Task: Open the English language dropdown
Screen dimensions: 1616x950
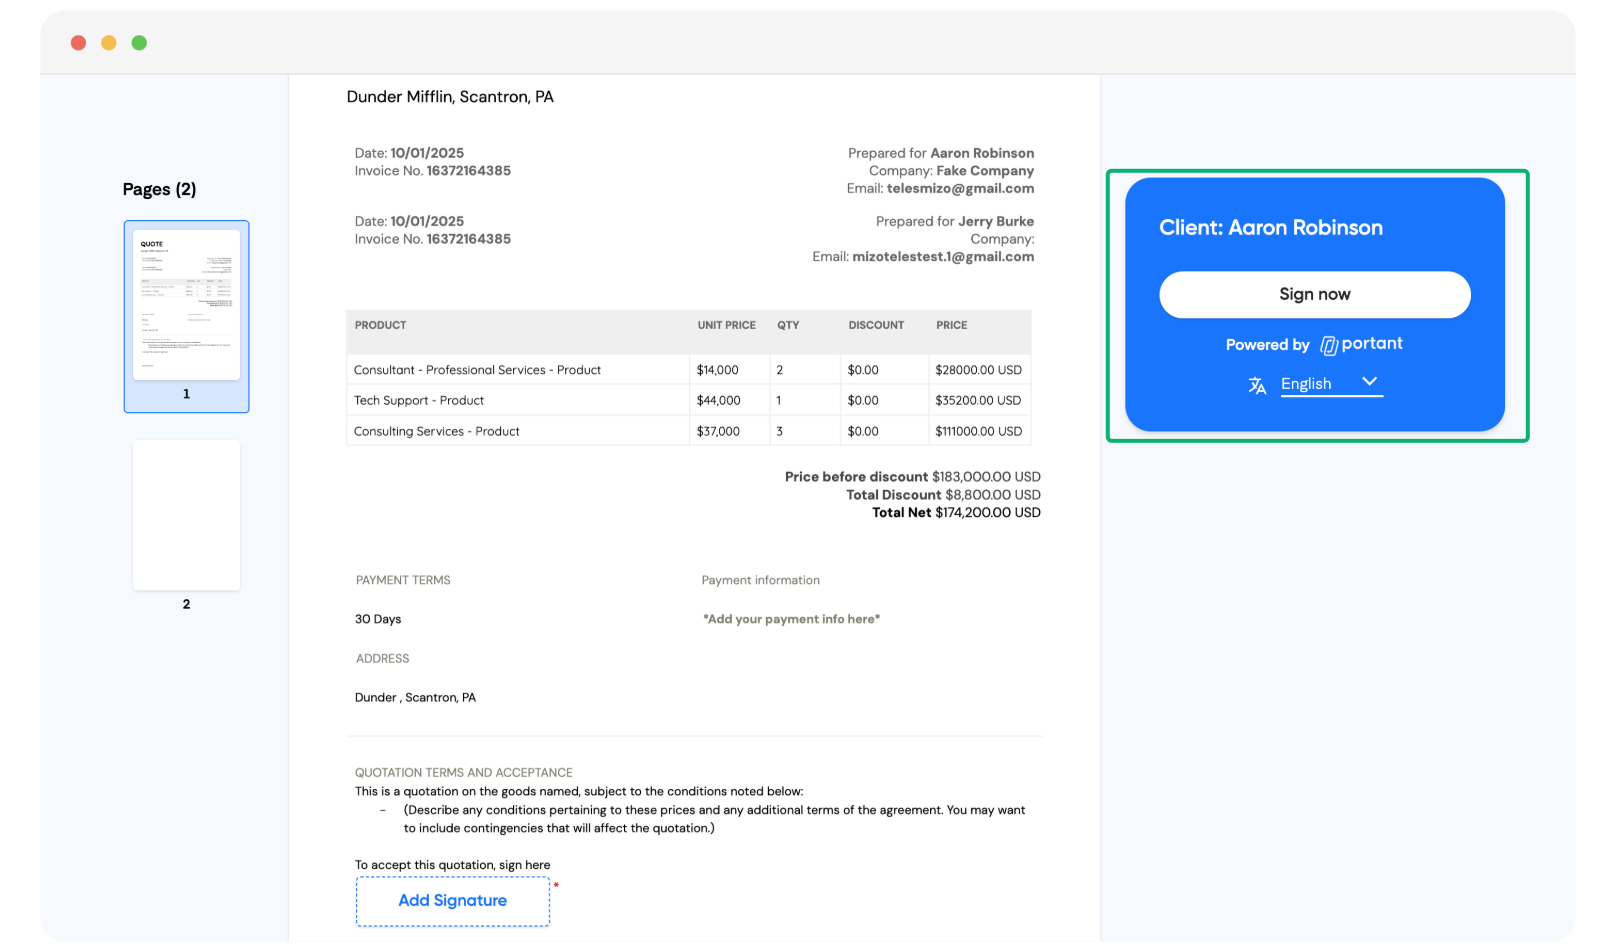Action: (x=1306, y=384)
